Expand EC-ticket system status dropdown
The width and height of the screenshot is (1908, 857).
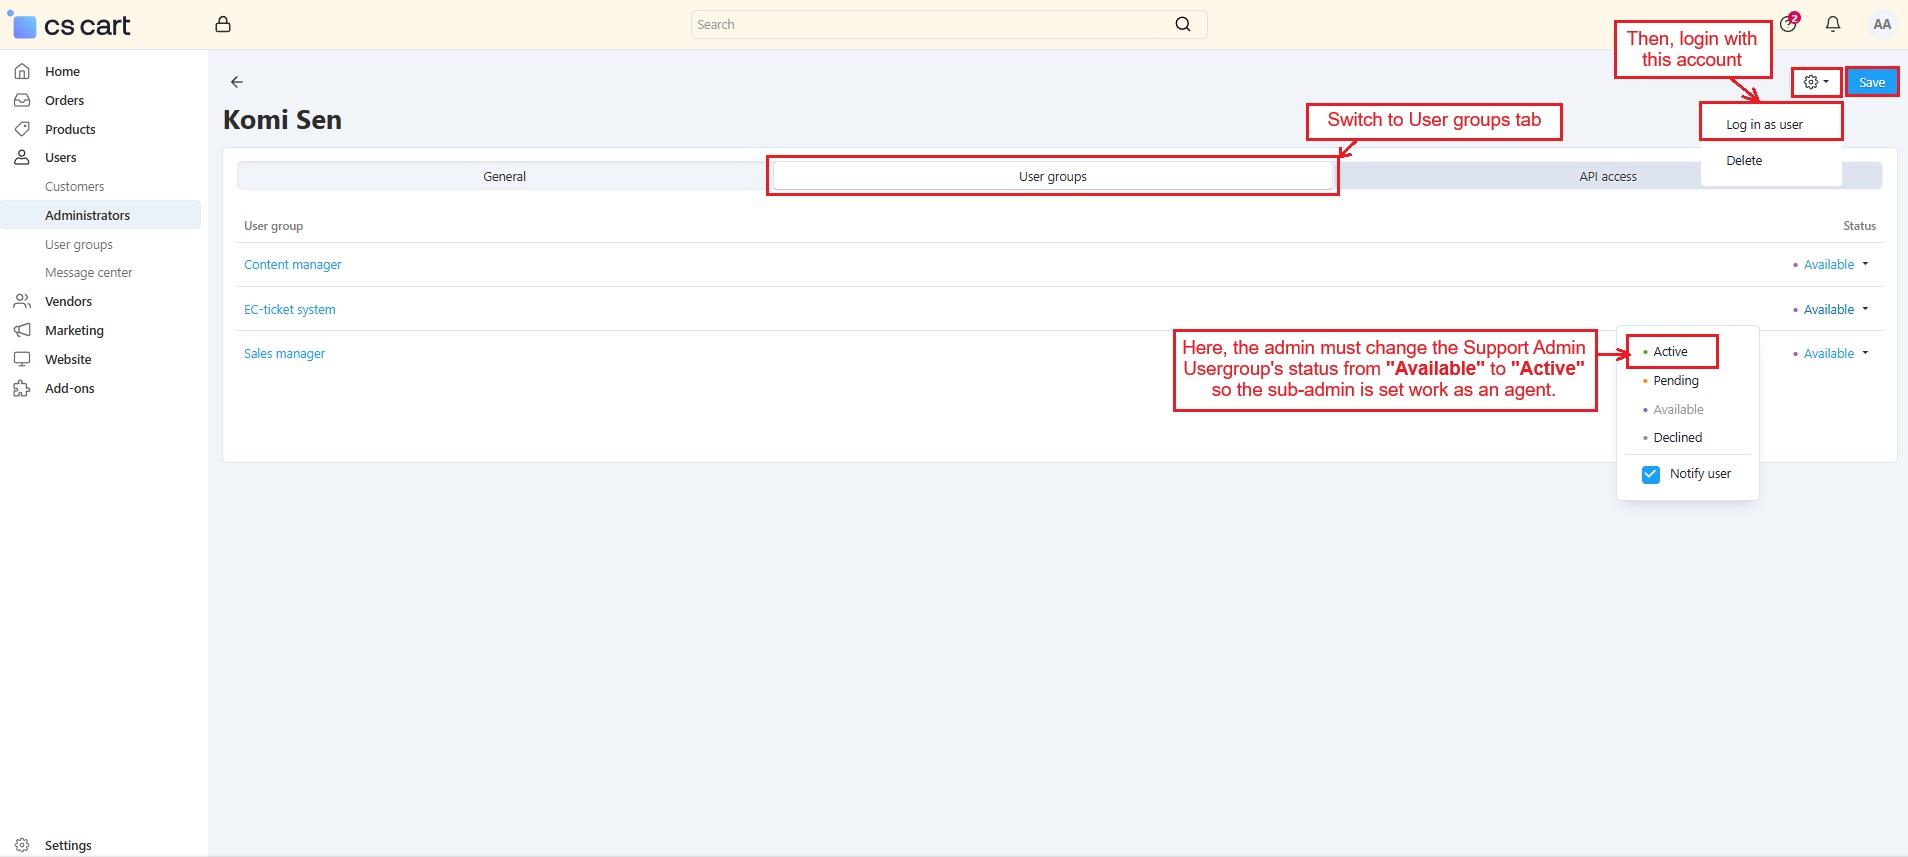(x=1835, y=310)
